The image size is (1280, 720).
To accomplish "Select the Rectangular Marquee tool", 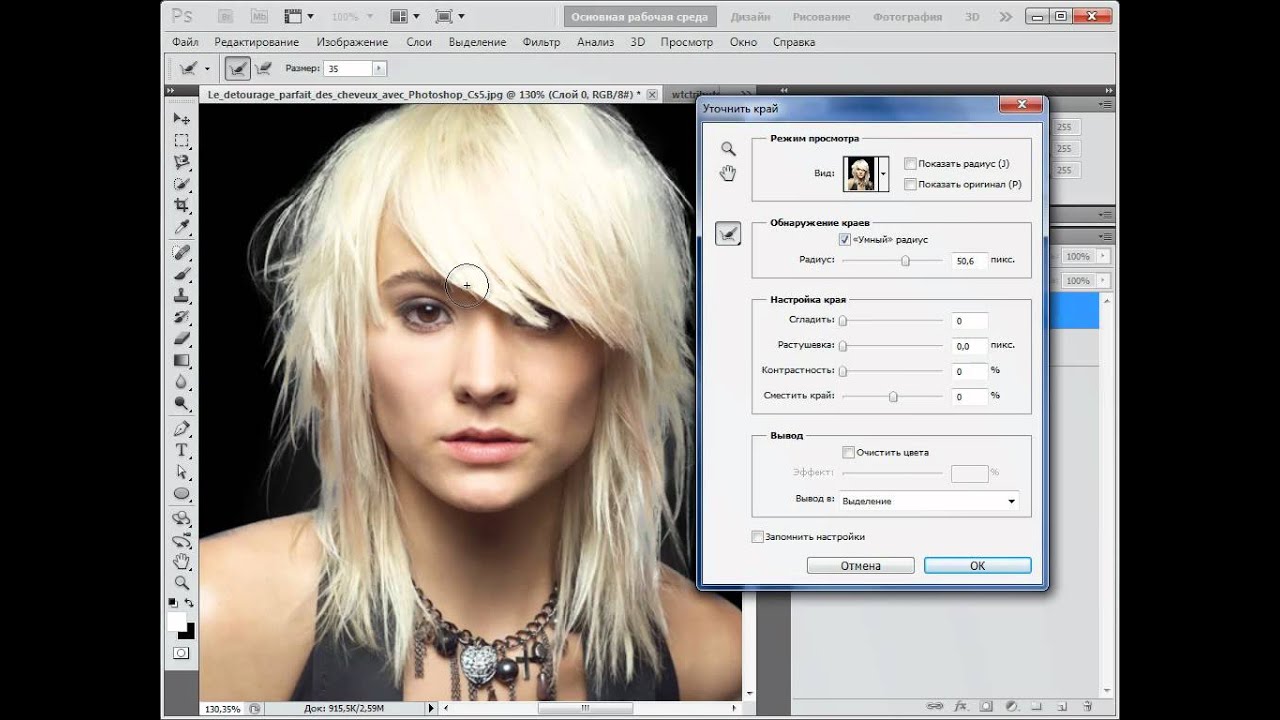I will tap(182, 141).
